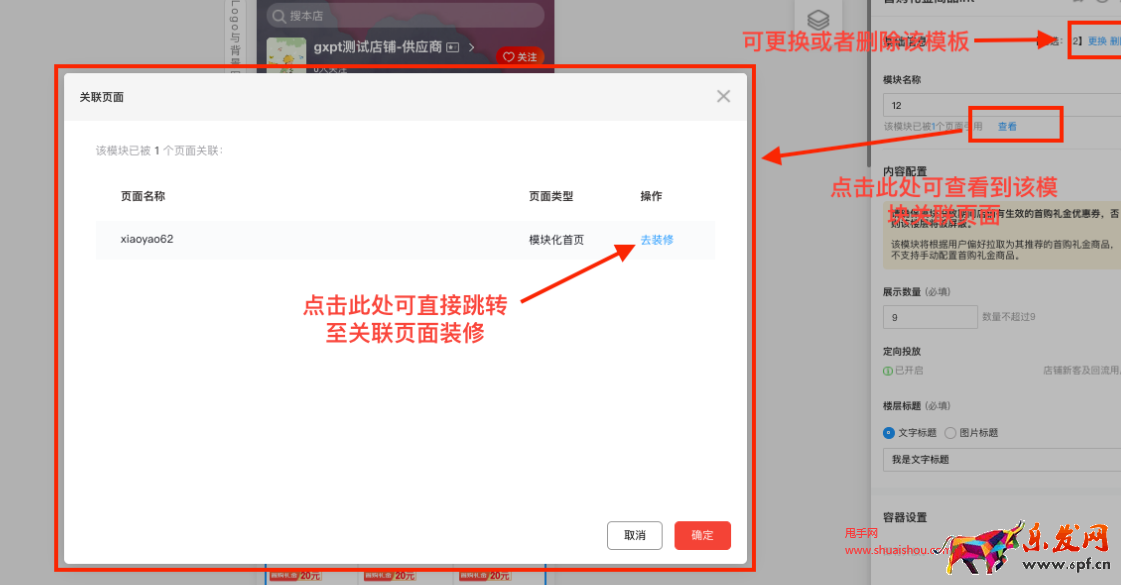Click the 关注 heart follow button
The image size is (1121, 585).
(x=520, y=57)
